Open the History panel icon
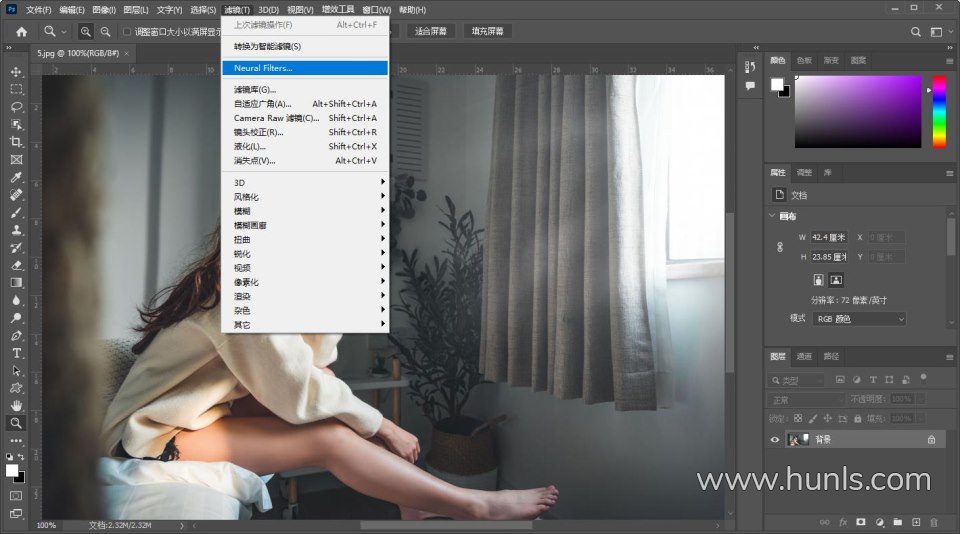 [x=750, y=67]
